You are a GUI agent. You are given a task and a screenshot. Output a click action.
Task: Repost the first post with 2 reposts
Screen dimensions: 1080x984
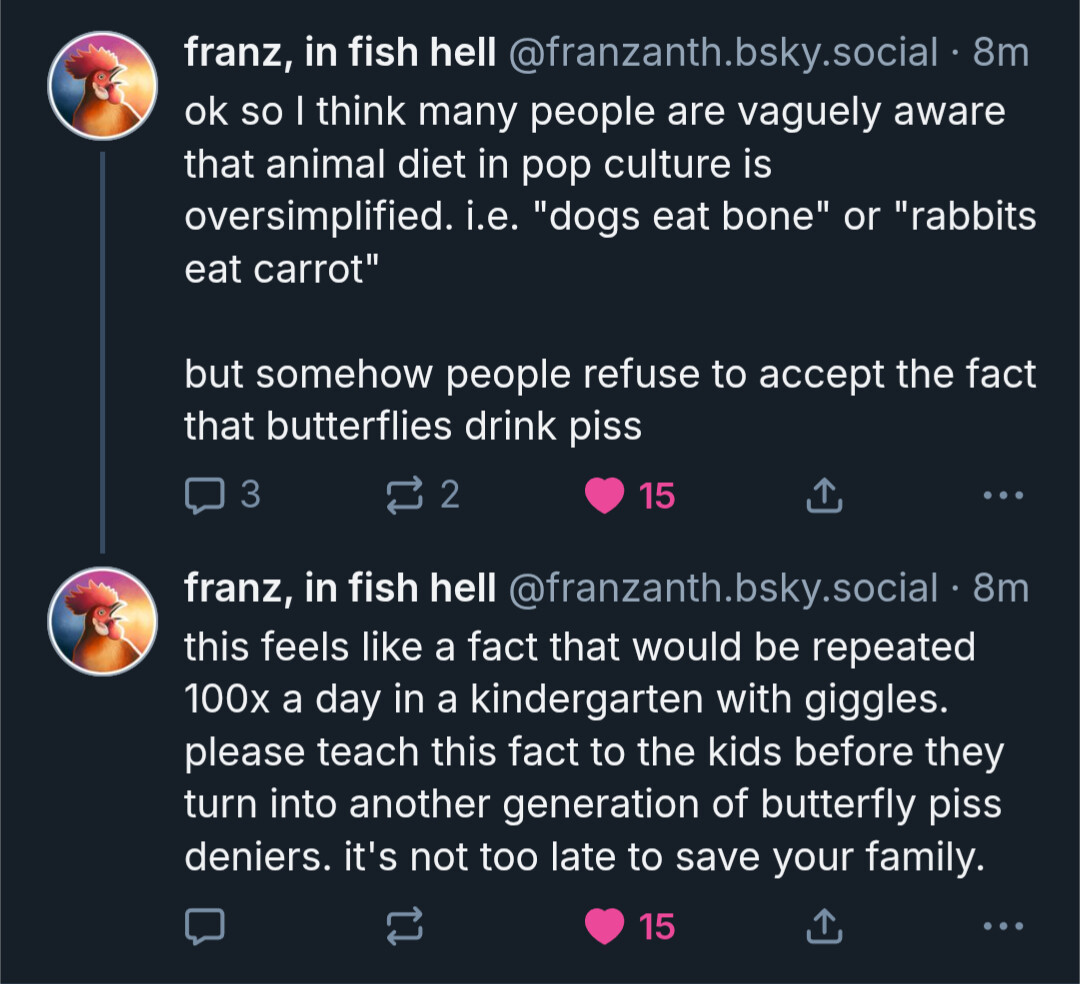click(405, 495)
